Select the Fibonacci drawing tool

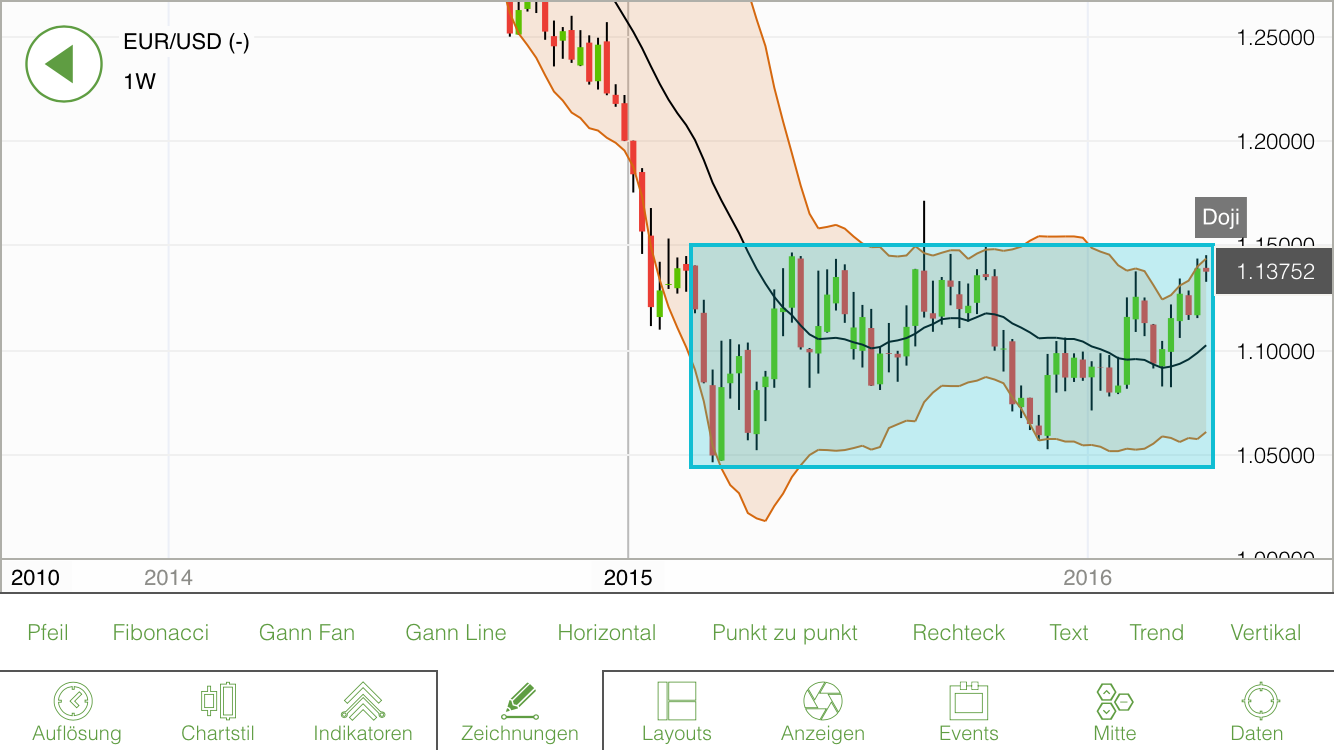160,632
